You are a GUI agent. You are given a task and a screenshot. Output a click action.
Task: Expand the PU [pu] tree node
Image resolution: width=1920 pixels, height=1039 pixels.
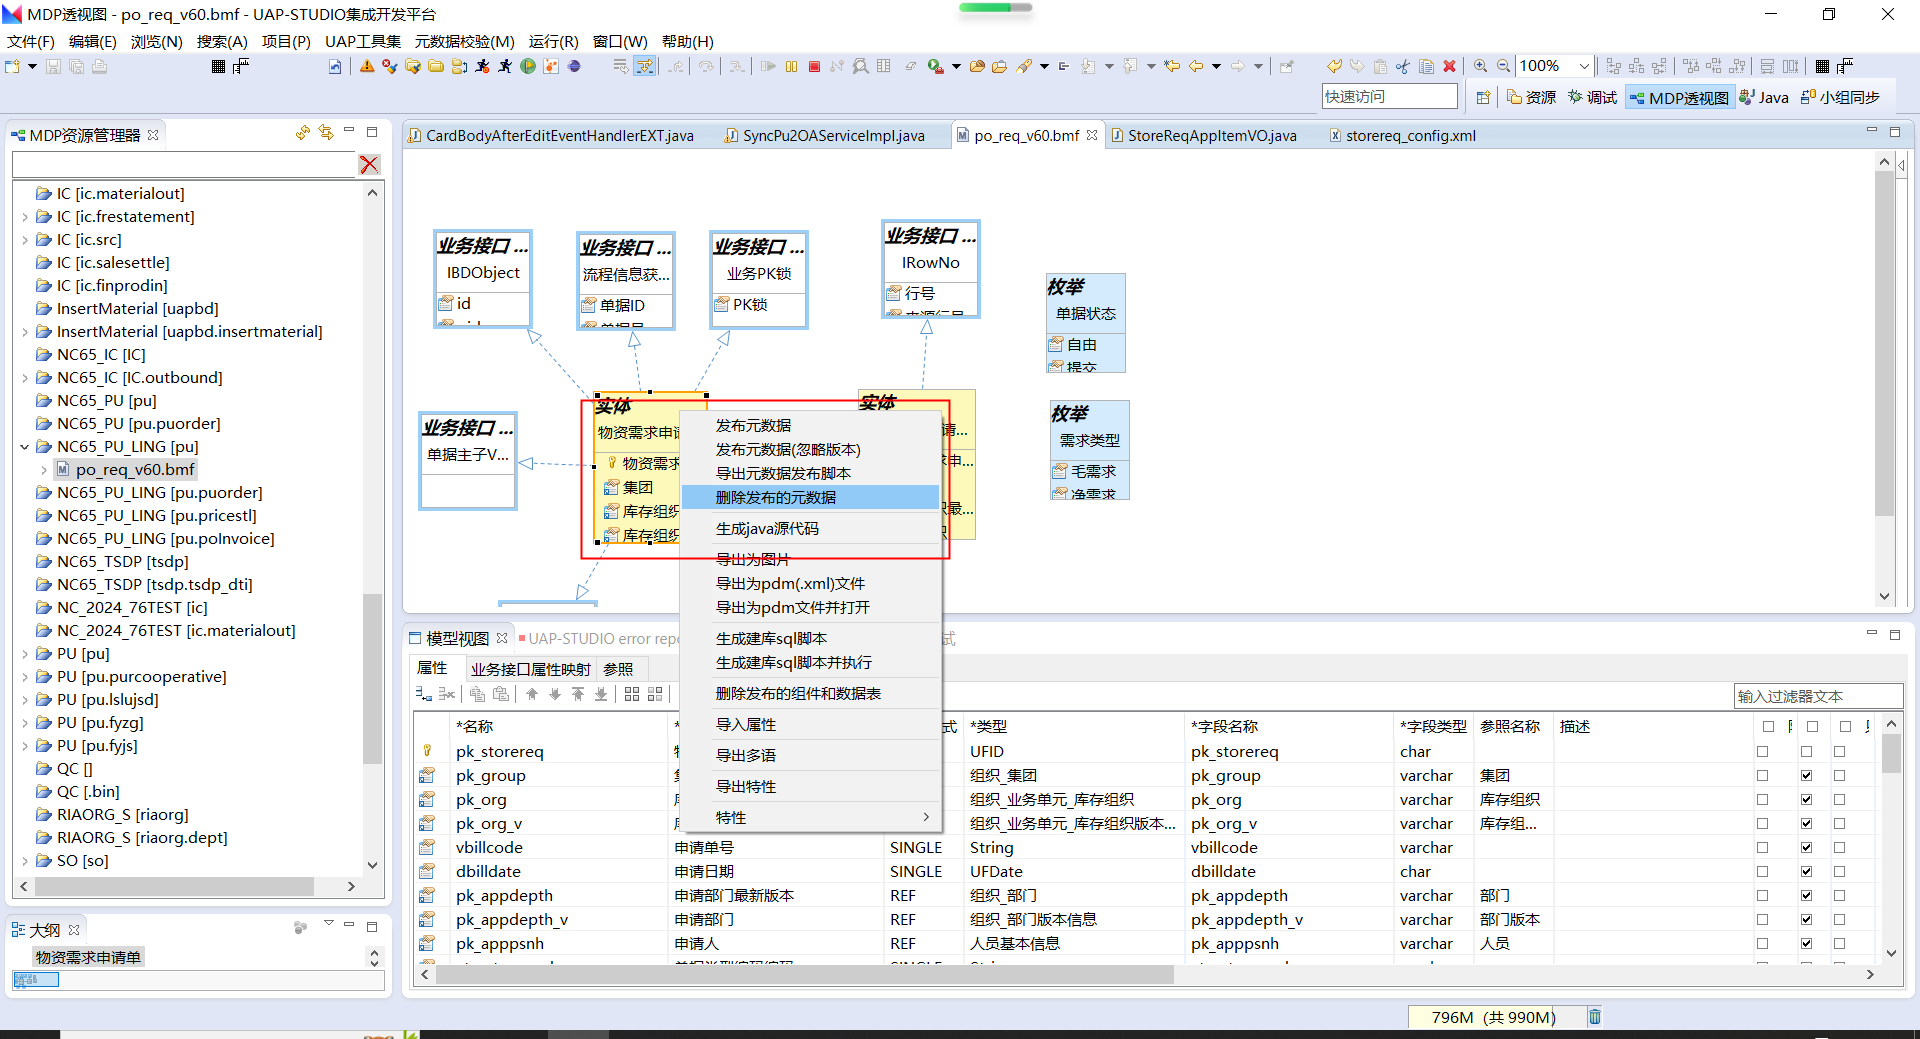[25, 653]
